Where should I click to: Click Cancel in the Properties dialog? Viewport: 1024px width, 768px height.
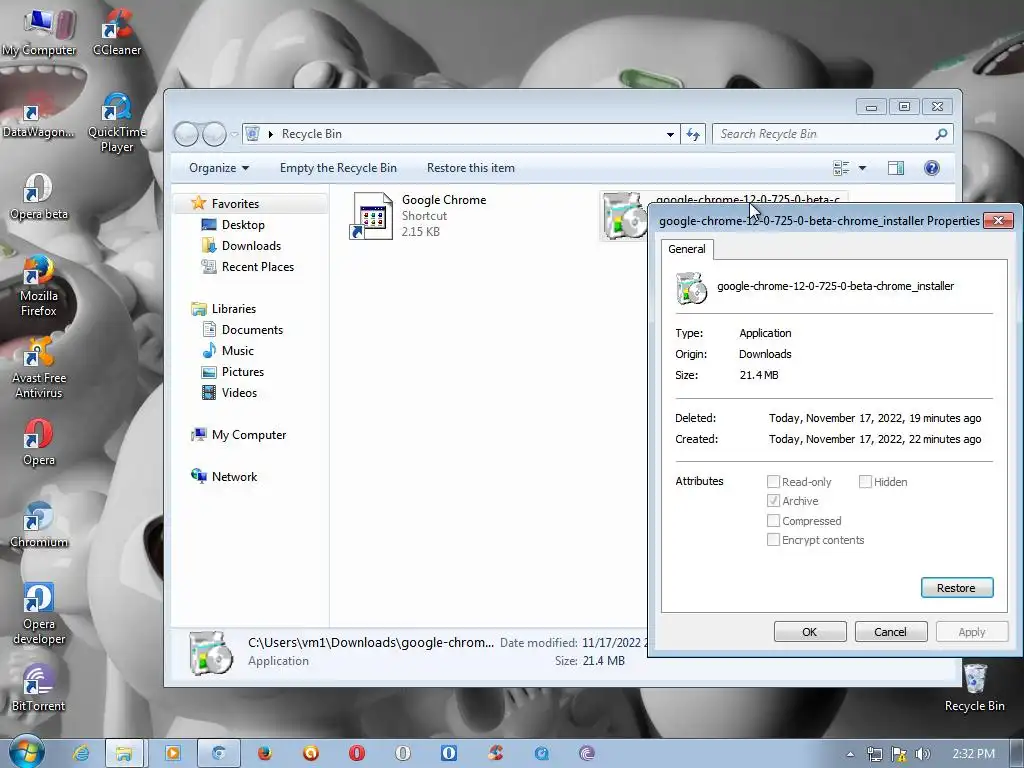[890, 632]
